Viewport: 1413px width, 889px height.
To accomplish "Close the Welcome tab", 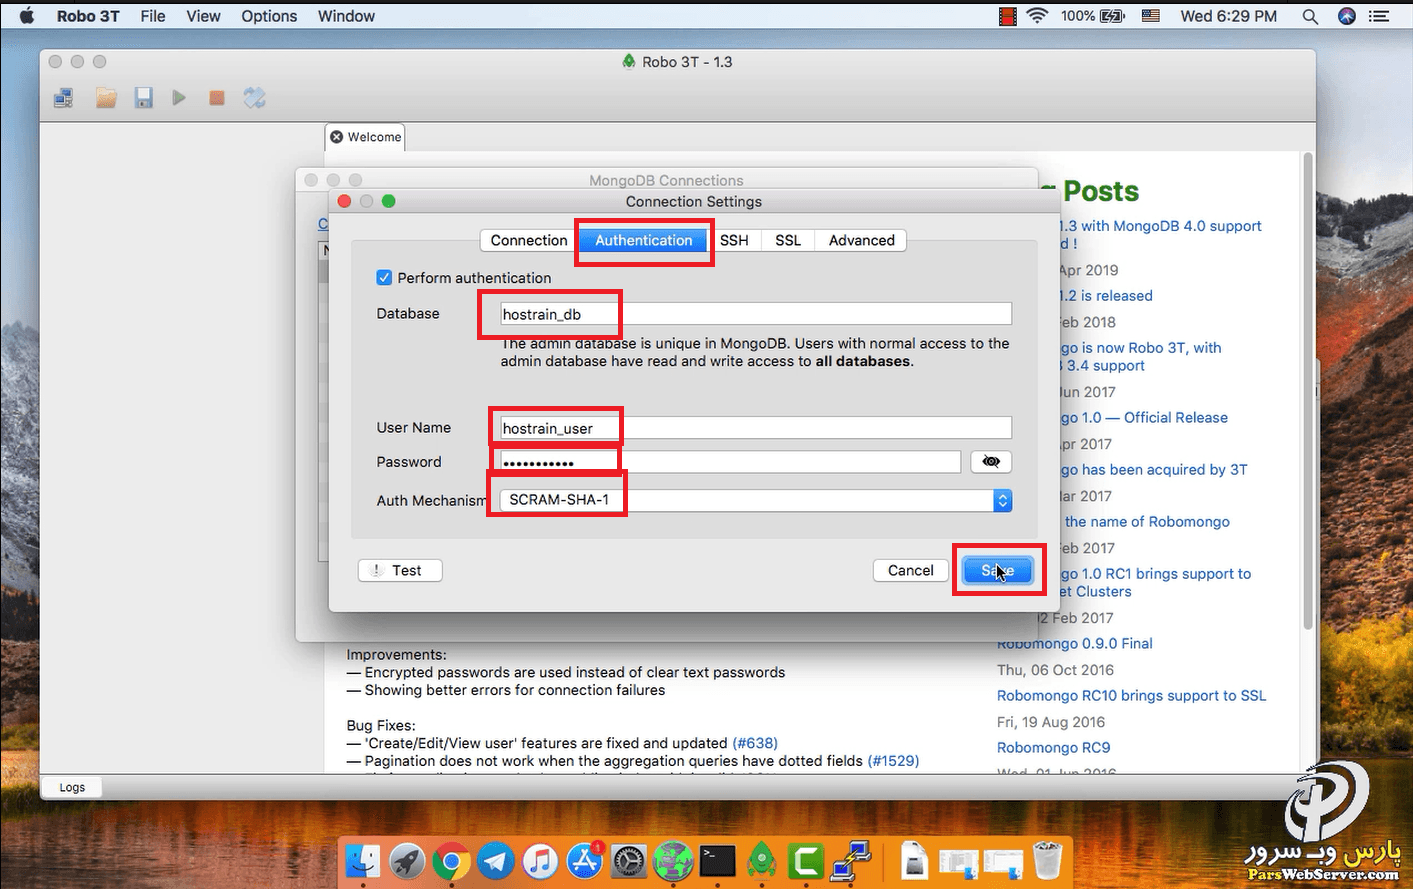I will click(337, 137).
